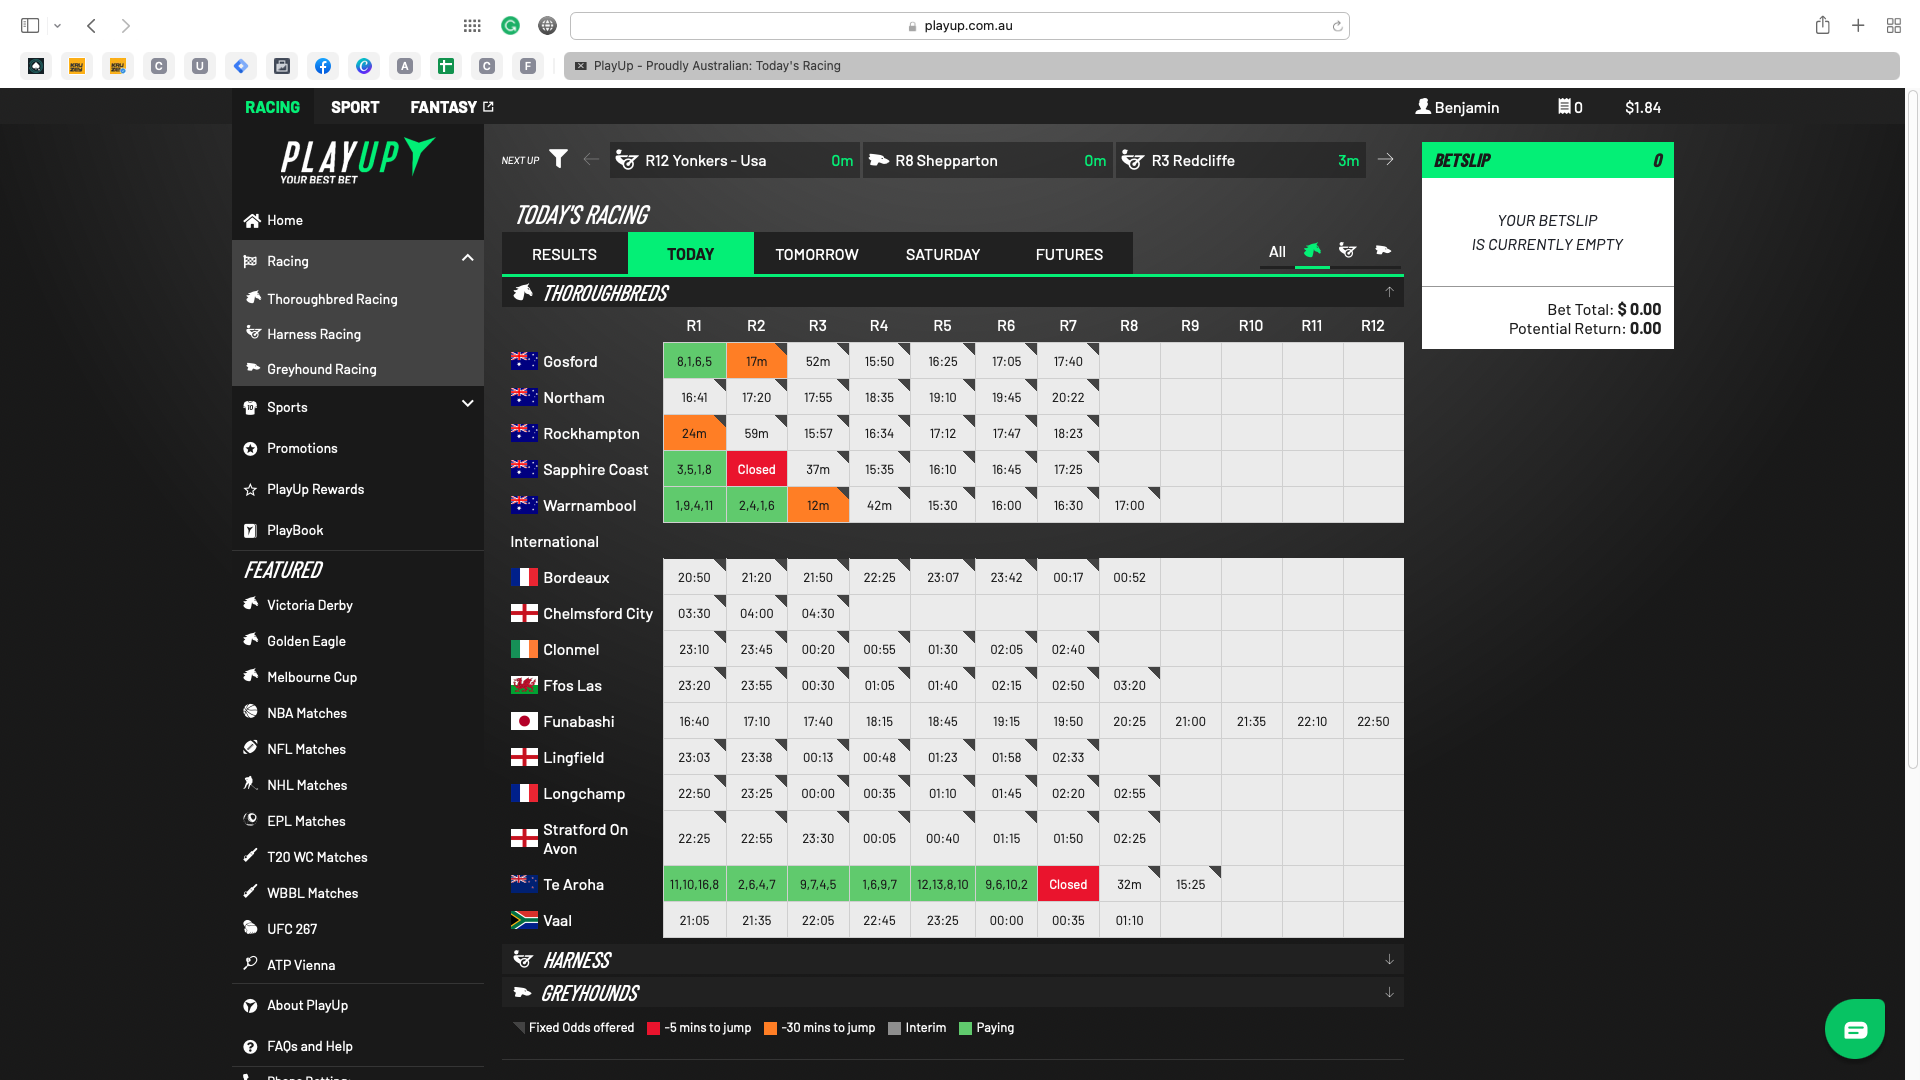Switch to the SATURDAY tab
The image size is (1920, 1080).
click(x=942, y=254)
